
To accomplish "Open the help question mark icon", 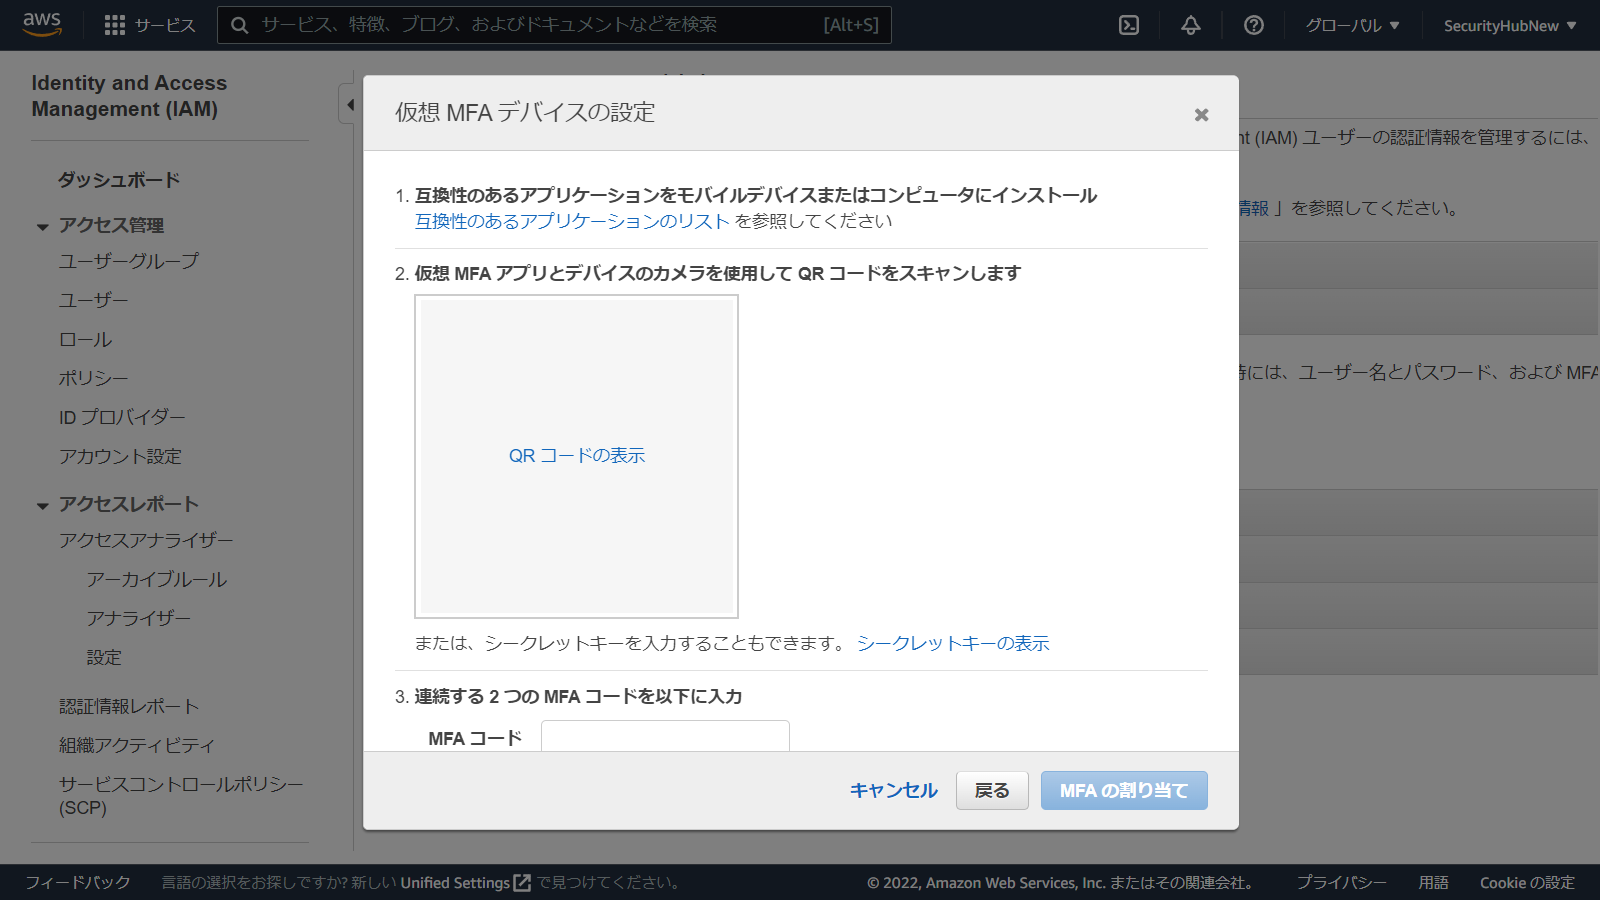I will [x=1253, y=25].
